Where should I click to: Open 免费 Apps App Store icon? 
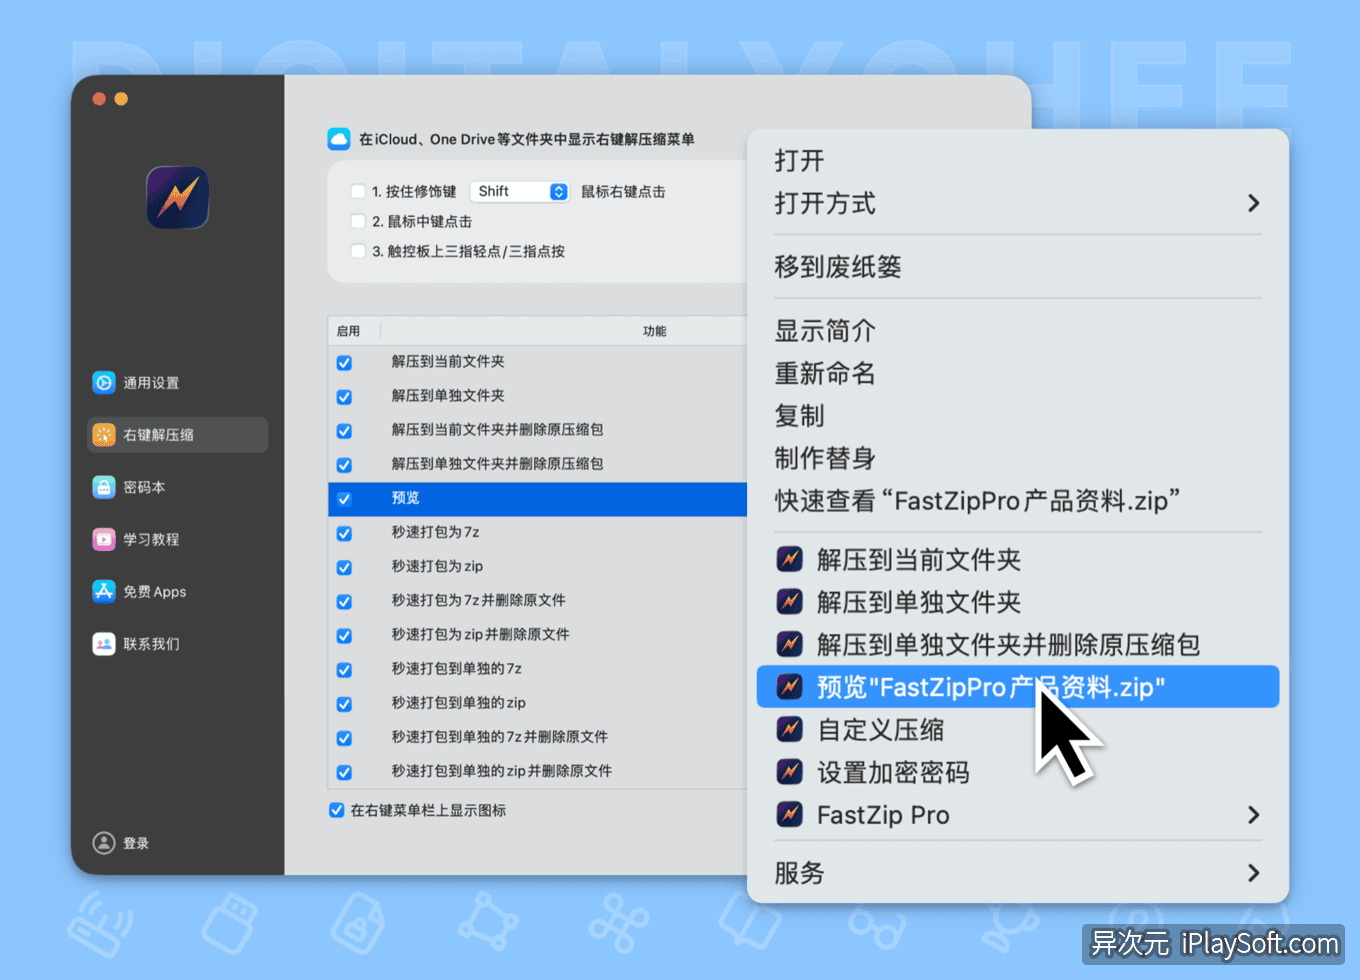tap(104, 591)
